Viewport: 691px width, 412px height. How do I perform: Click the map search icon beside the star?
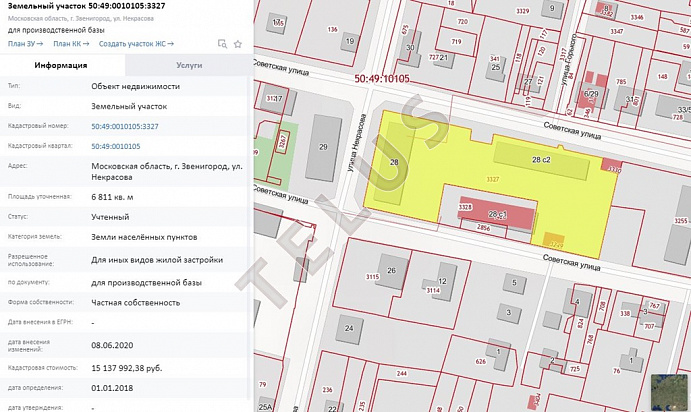tap(223, 44)
